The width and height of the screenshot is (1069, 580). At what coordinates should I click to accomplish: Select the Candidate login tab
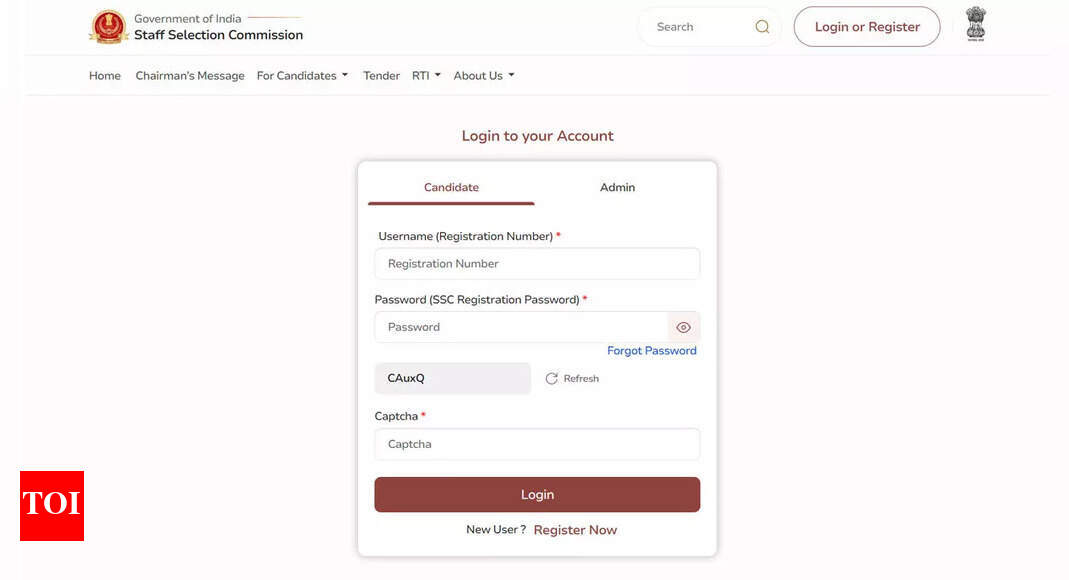451,187
